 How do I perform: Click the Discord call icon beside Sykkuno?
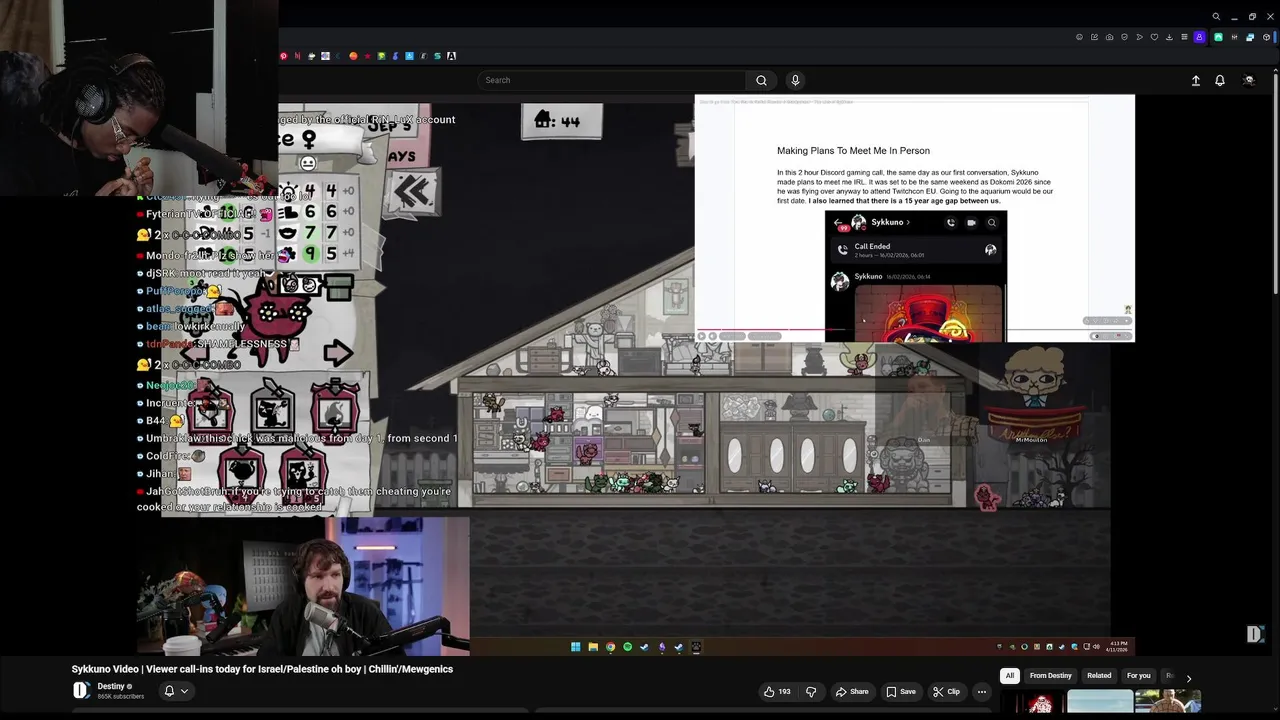tap(951, 223)
